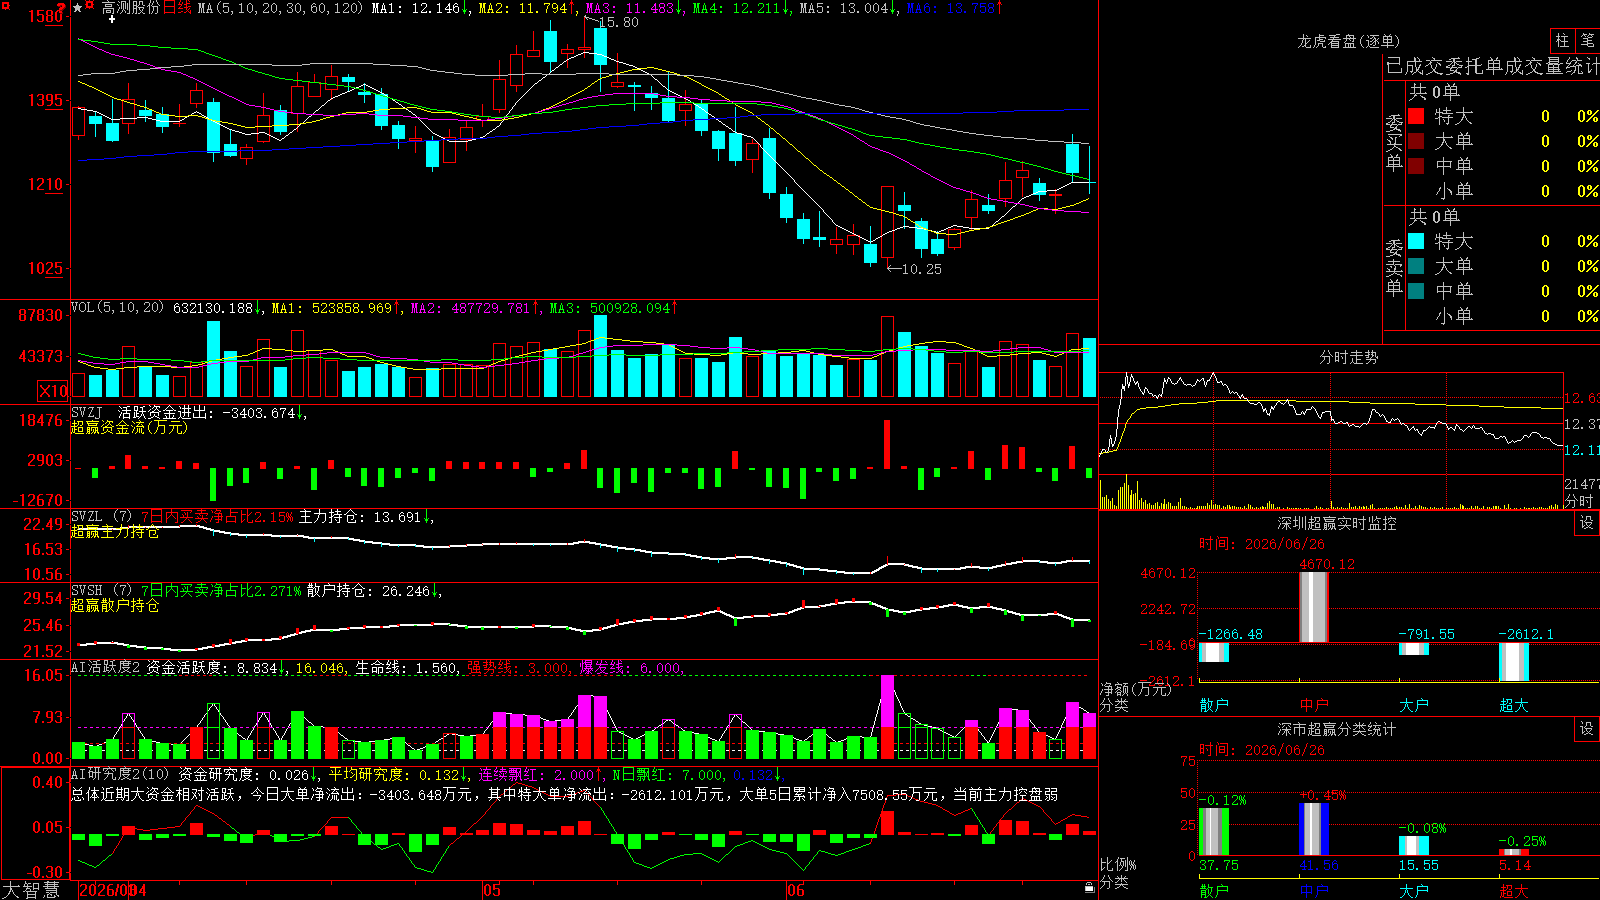Click the teal swatch for 委卖单 中单

click(x=1416, y=291)
